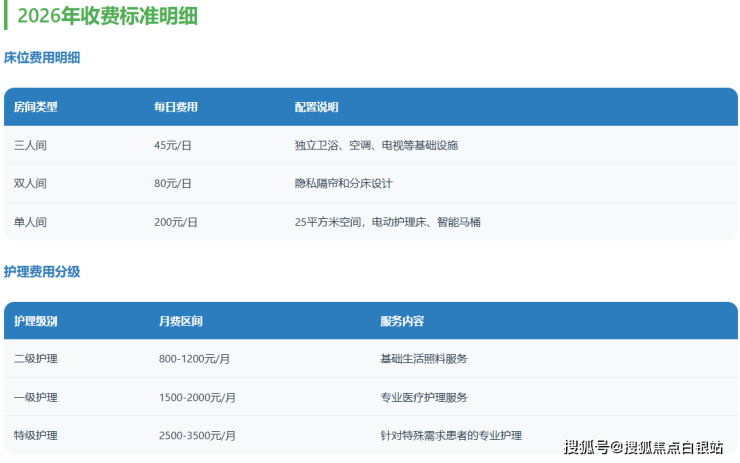Click the 服务内容 column header
The width and height of the screenshot is (740, 463).
[402, 322]
